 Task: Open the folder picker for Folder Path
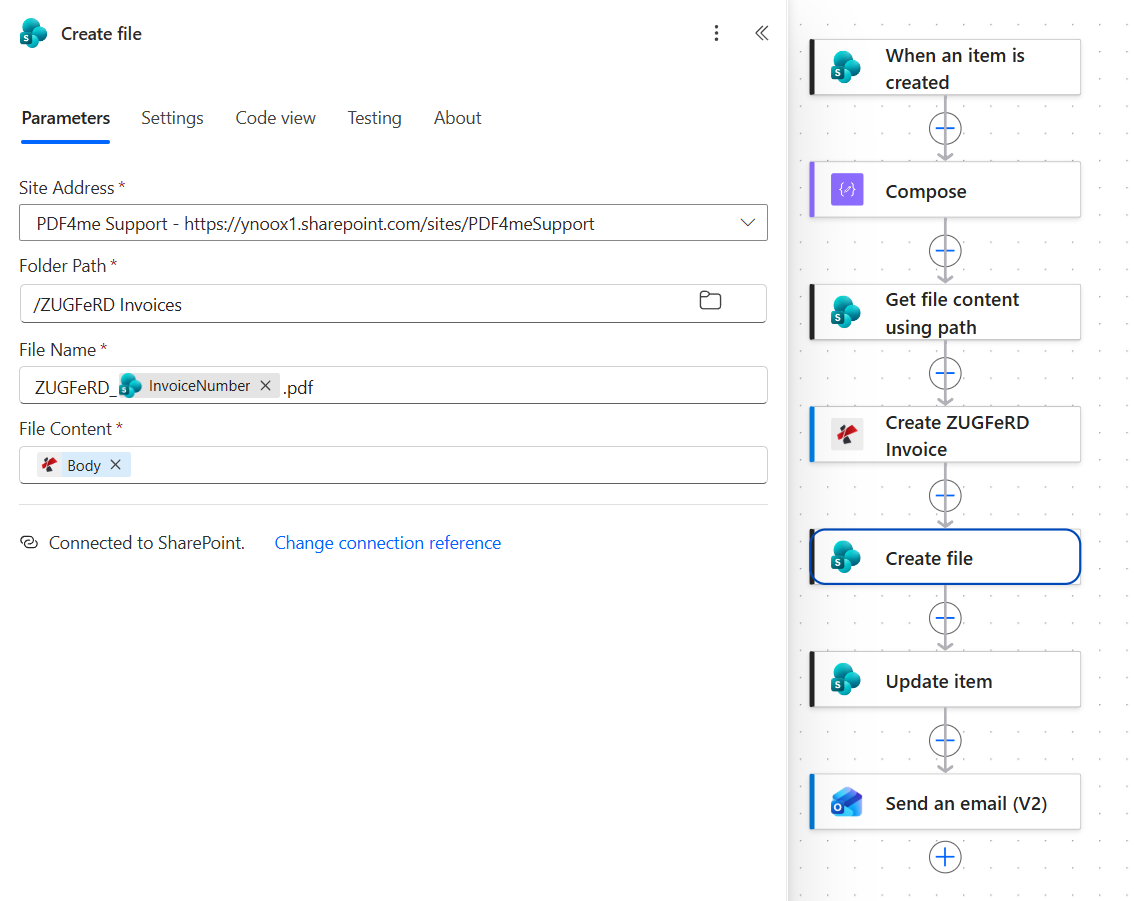tap(710, 300)
